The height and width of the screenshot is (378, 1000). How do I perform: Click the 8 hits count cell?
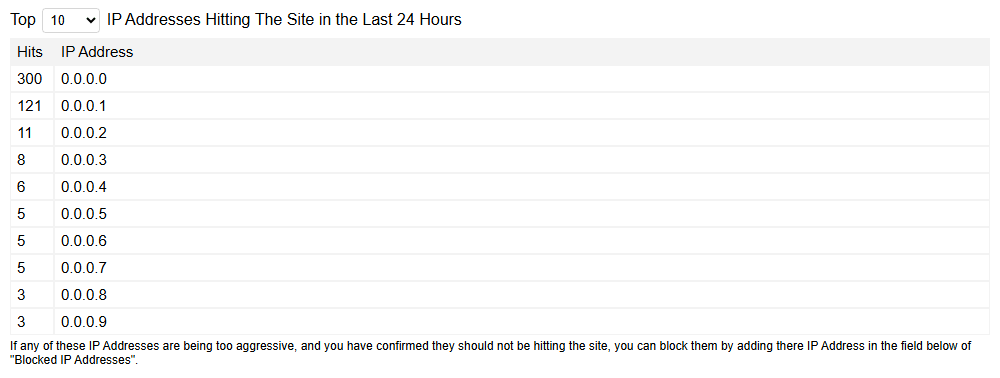coord(32,160)
